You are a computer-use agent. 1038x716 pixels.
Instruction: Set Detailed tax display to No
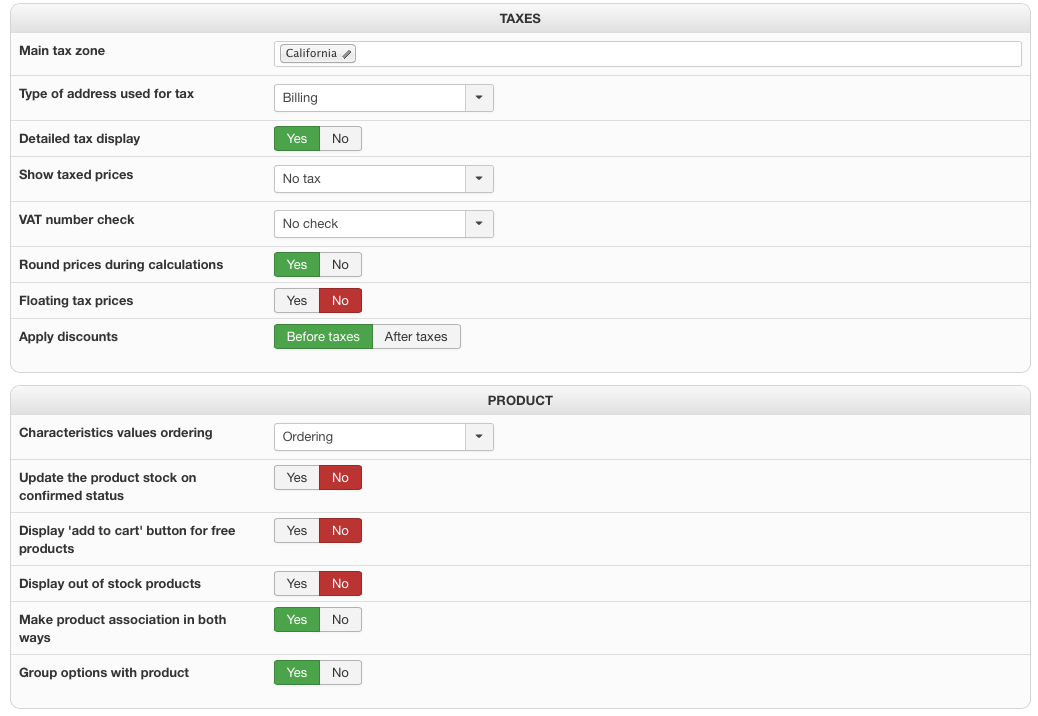(x=340, y=139)
